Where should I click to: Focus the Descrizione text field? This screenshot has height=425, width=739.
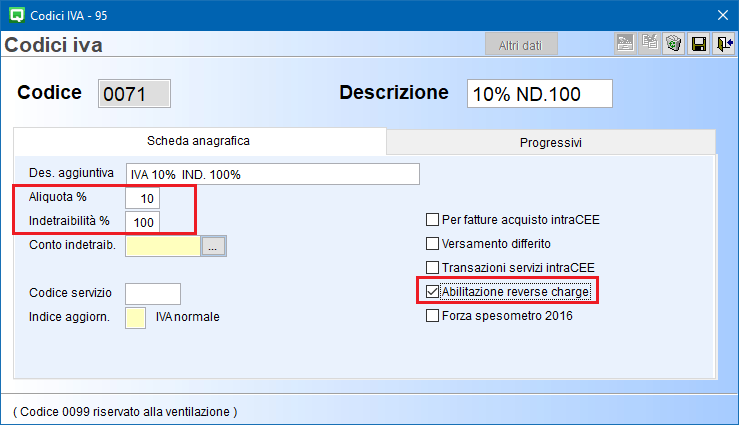point(539,93)
